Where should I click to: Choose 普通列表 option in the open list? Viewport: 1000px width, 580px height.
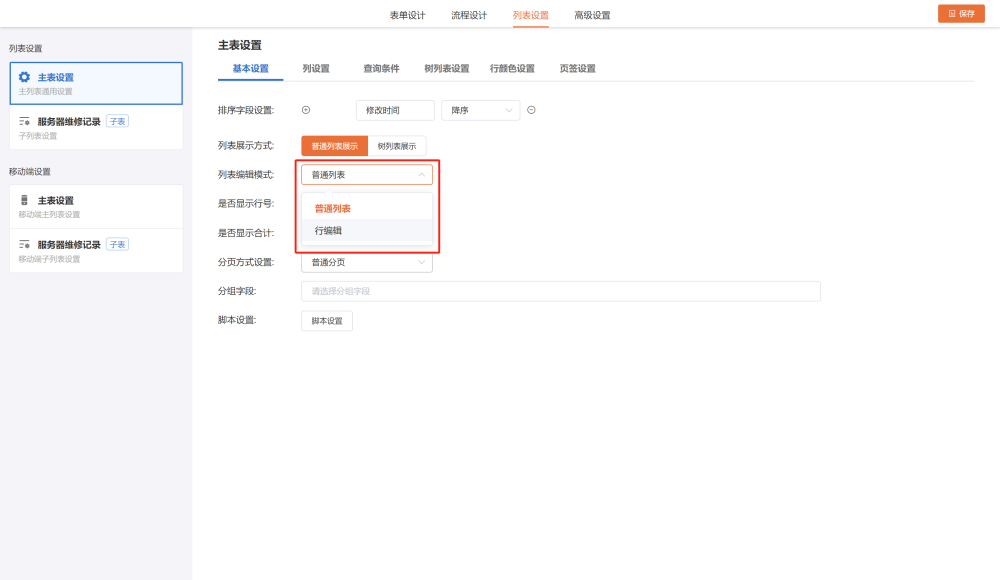click(332, 209)
